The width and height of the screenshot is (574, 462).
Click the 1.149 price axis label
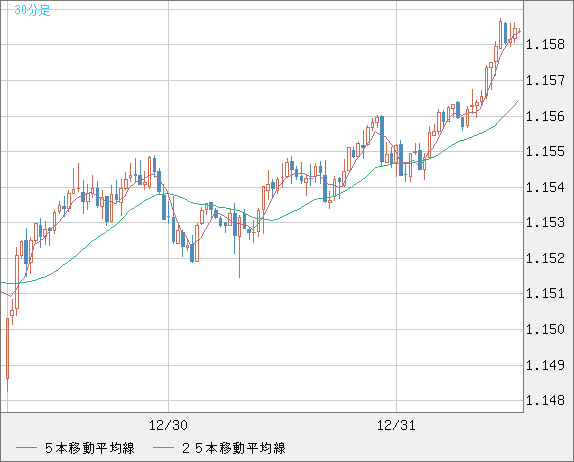pyautogui.click(x=545, y=365)
